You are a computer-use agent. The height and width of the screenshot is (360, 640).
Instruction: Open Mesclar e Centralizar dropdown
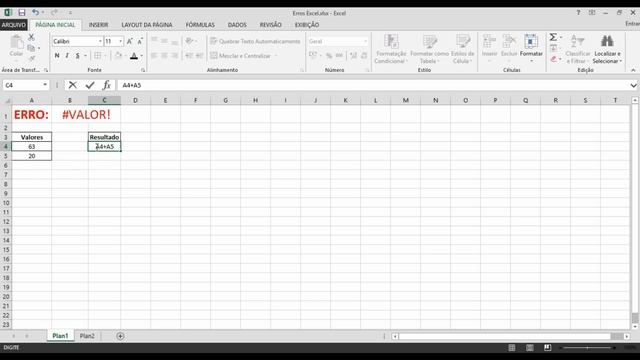pos(276,56)
